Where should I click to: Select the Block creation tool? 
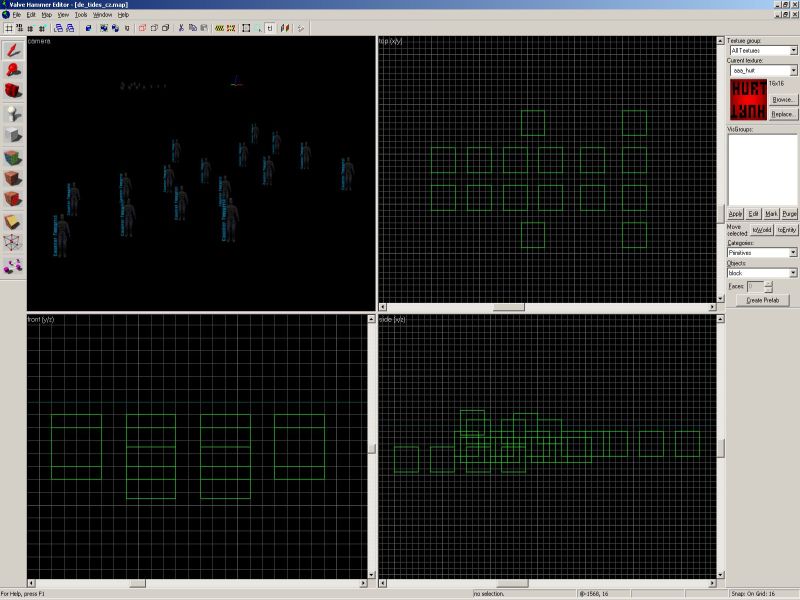pos(13,135)
